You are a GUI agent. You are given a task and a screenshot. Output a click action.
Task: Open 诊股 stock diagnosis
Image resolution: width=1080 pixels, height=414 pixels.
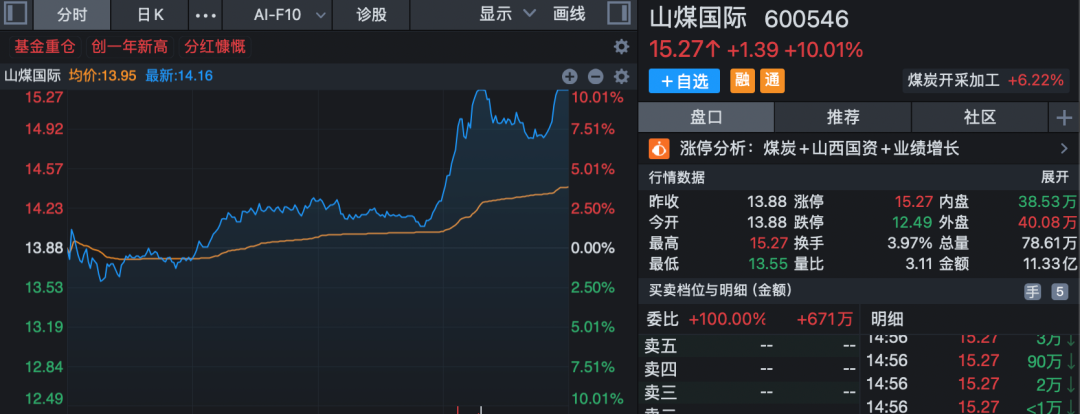372,14
